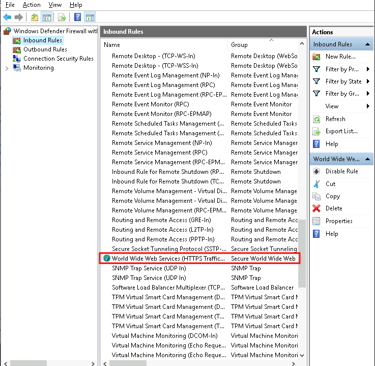Click the Export List icon in Actions pane
The width and height of the screenshot is (375, 366).
point(316,131)
